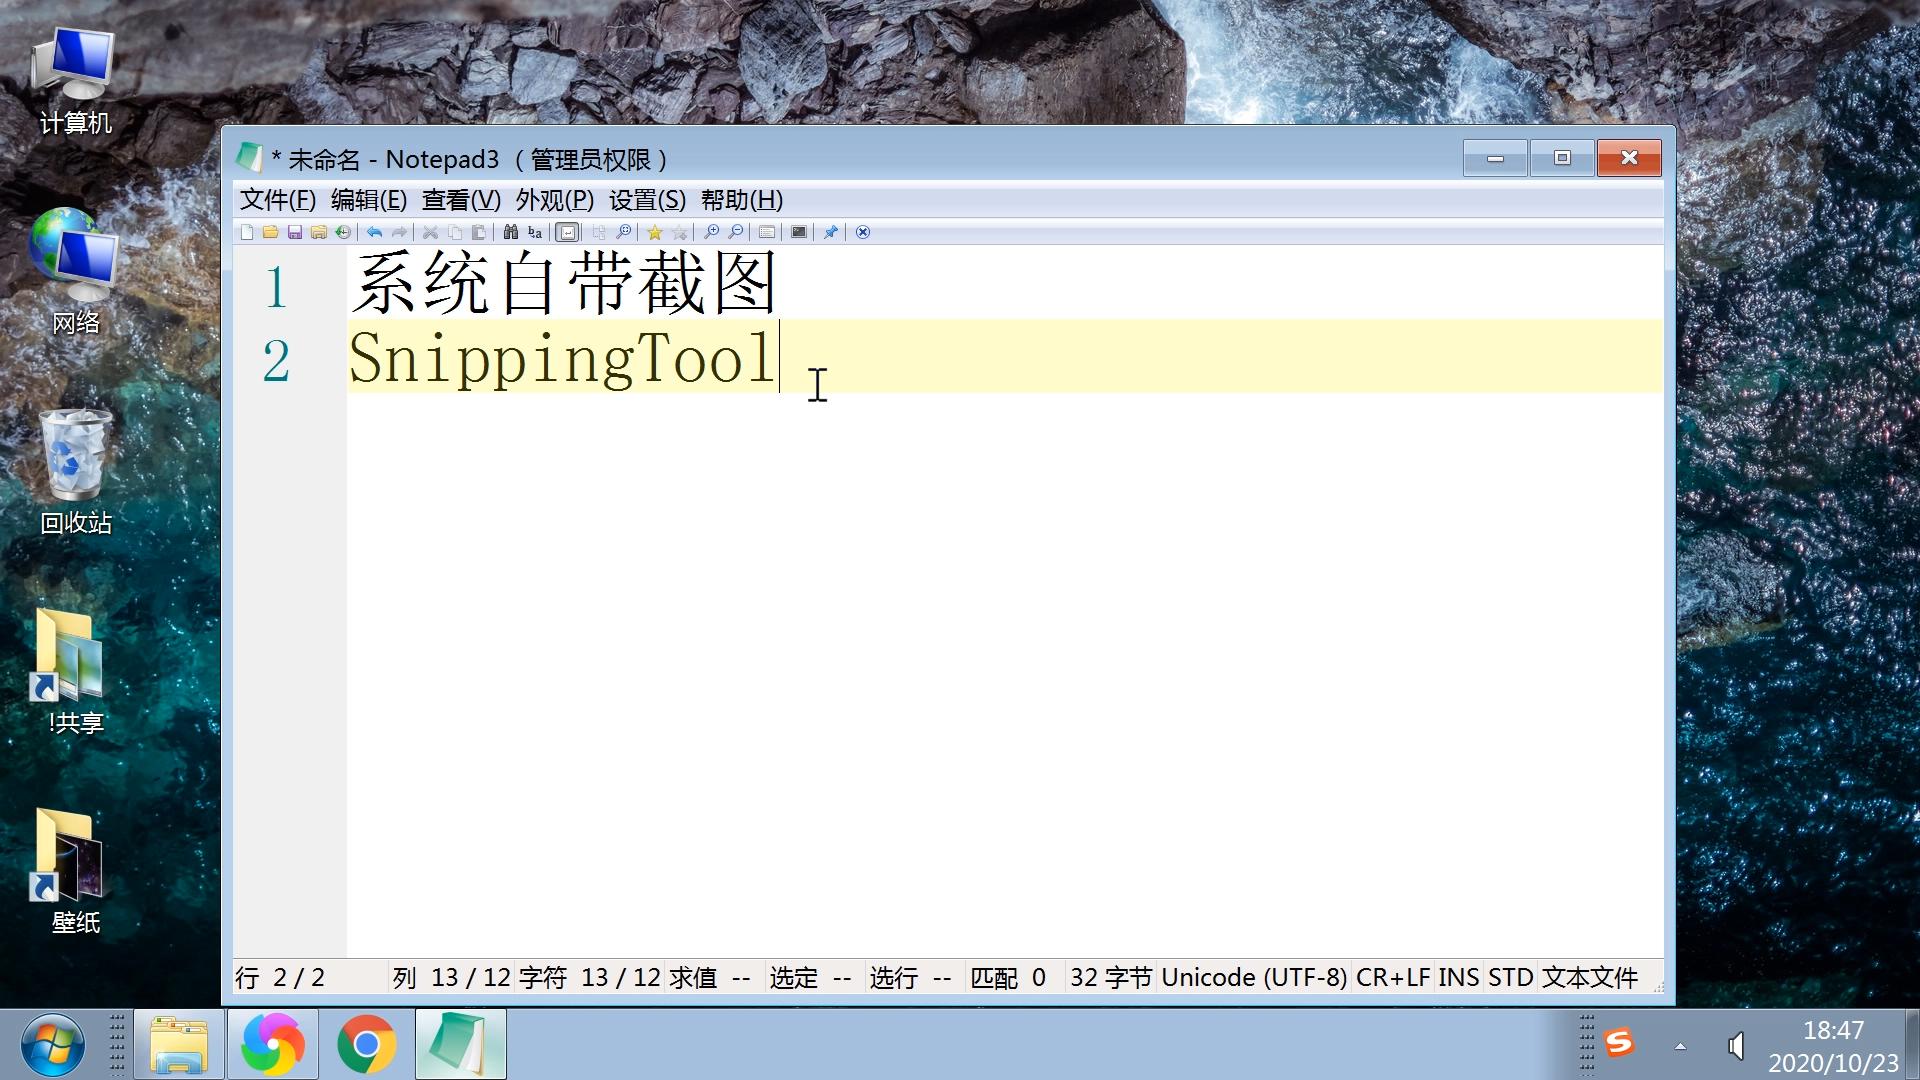Save the document with floppy icon

point(295,232)
